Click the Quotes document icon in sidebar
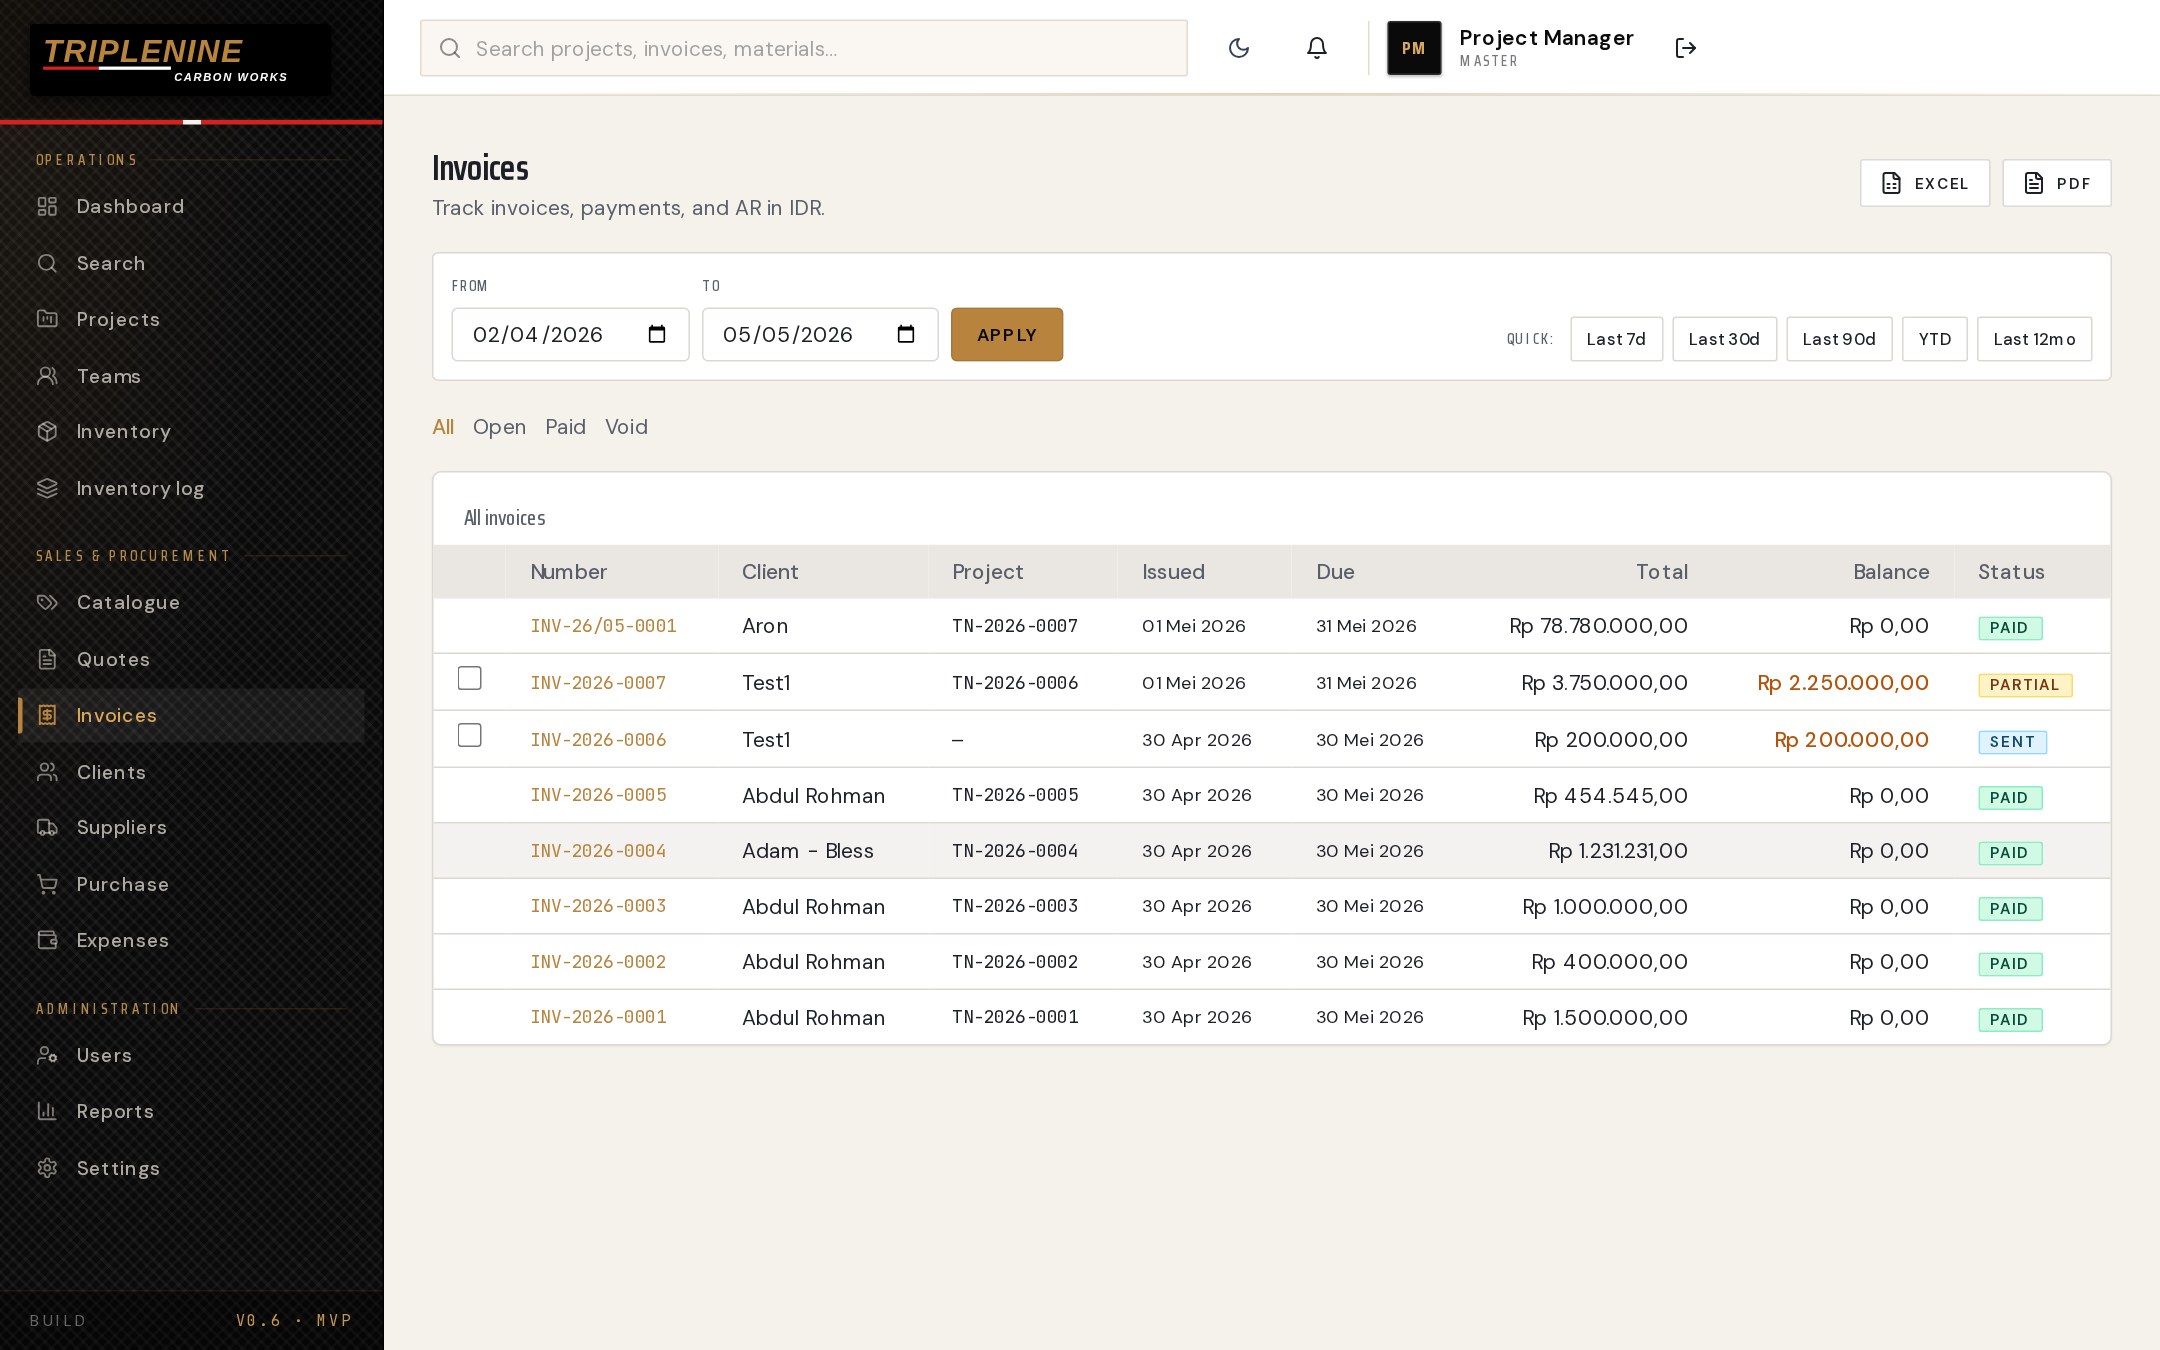The height and width of the screenshot is (1350, 2160). click(47, 659)
